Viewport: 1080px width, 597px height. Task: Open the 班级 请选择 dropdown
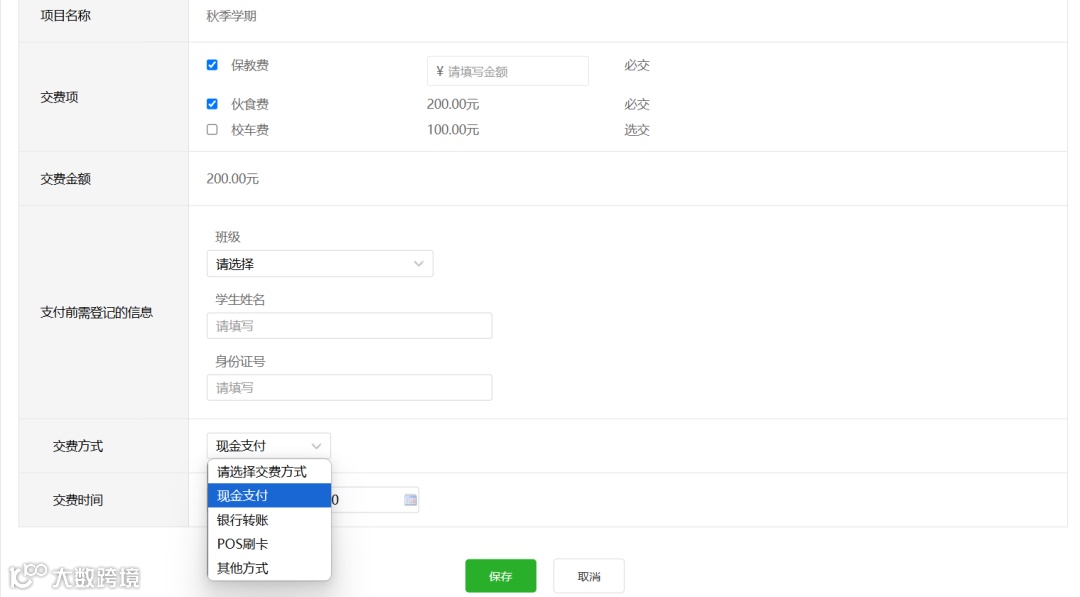click(320, 264)
